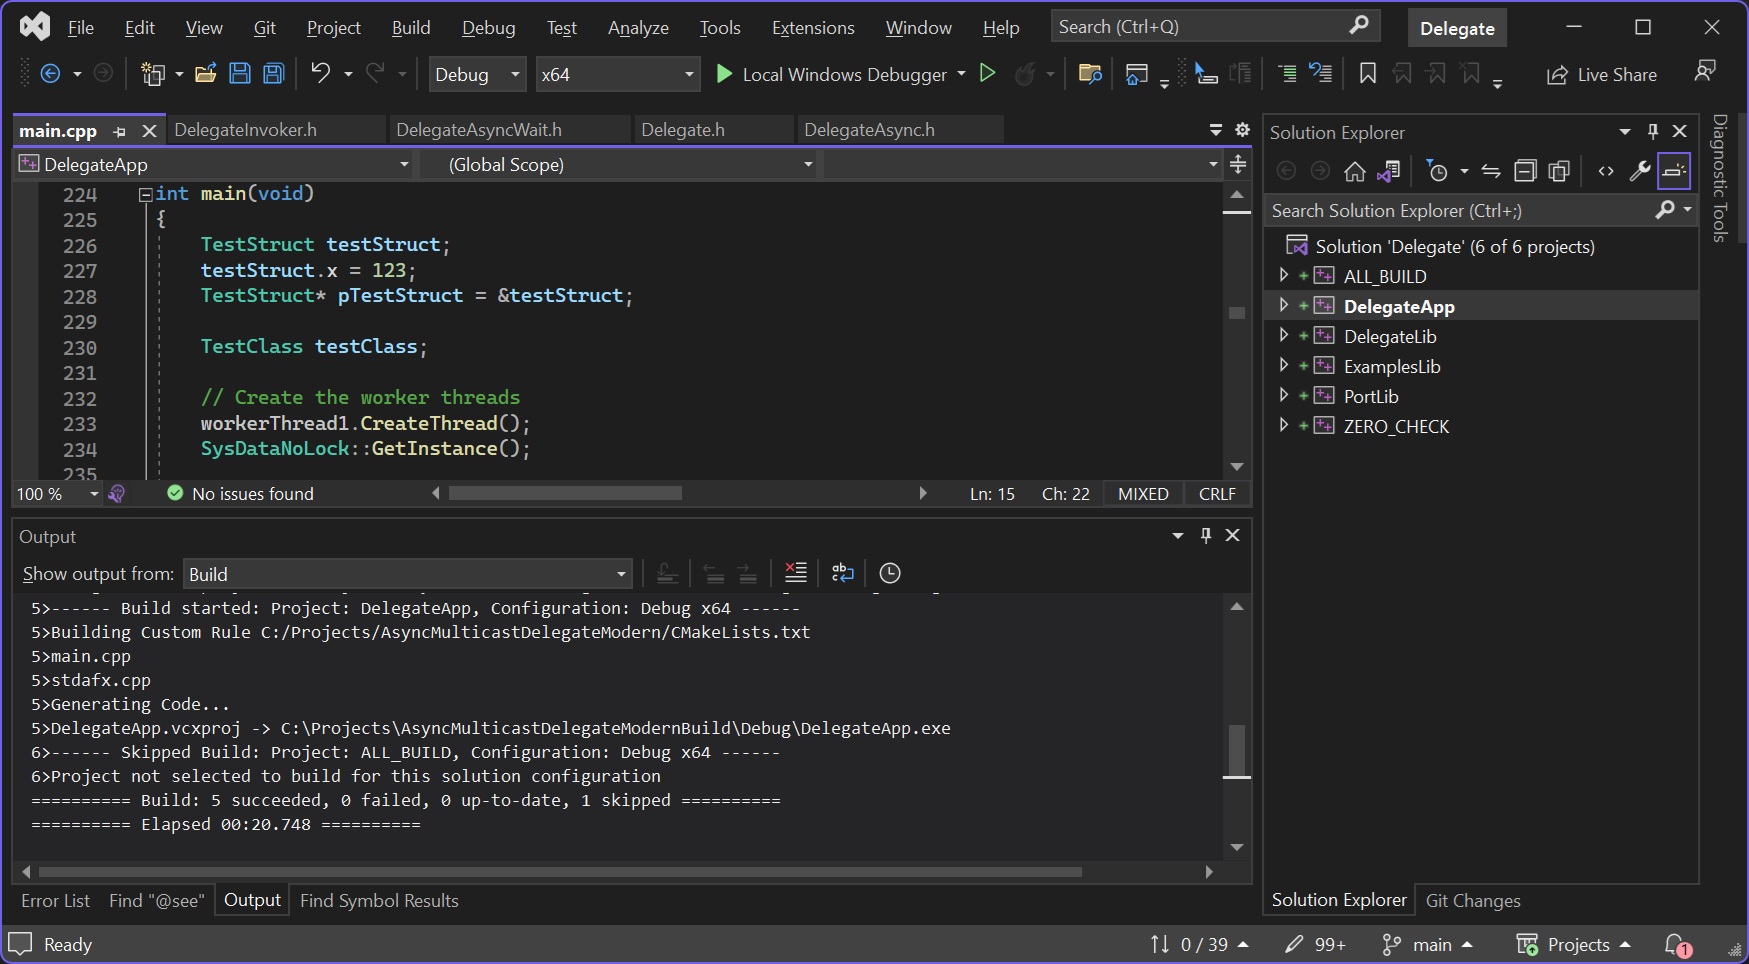Save main.cpp with the save icon
Screen dimensions: 1749x964
click(x=240, y=74)
